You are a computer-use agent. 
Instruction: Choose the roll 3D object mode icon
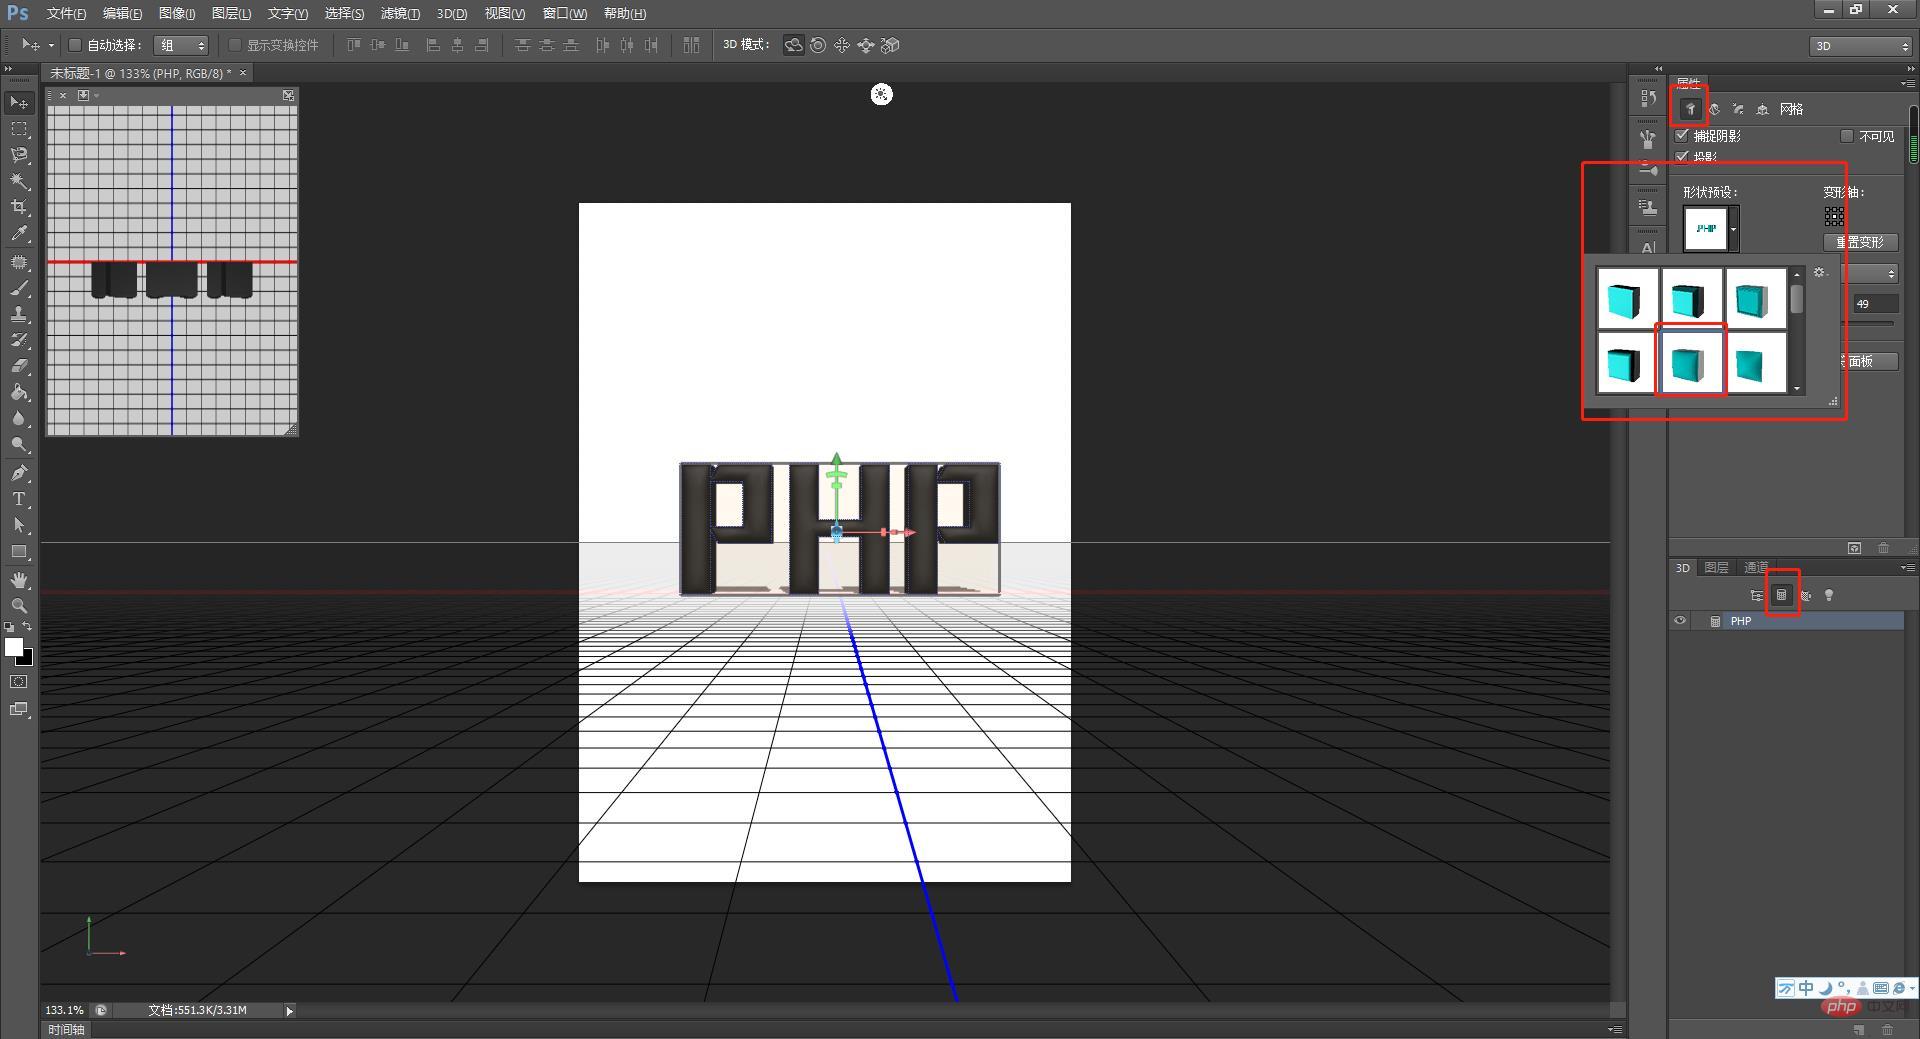coord(818,45)
